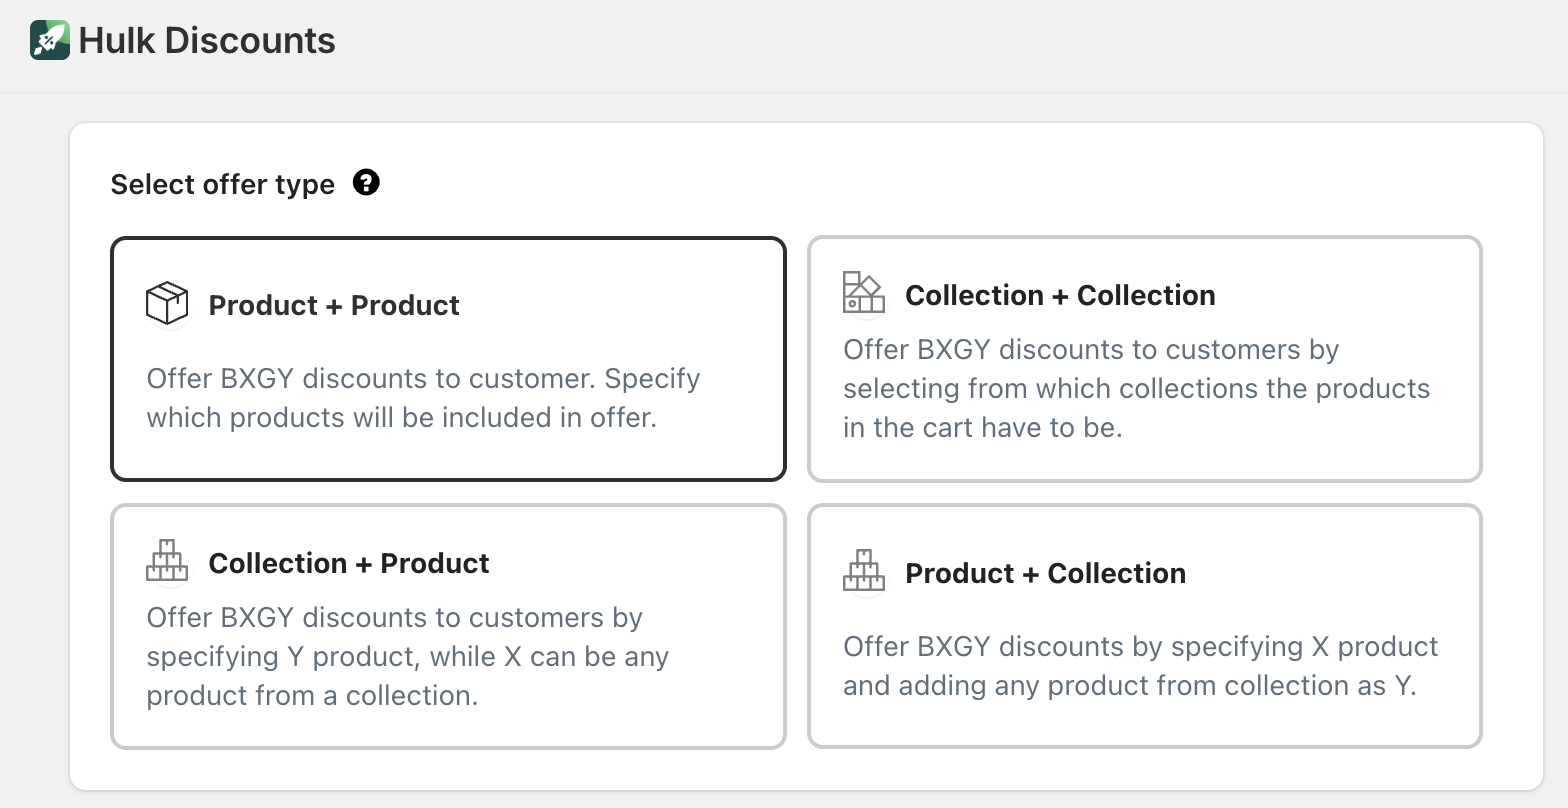Click the Collection + Collection heading text
Viewport: 1568px width, 808px height.
(1060, 295)
